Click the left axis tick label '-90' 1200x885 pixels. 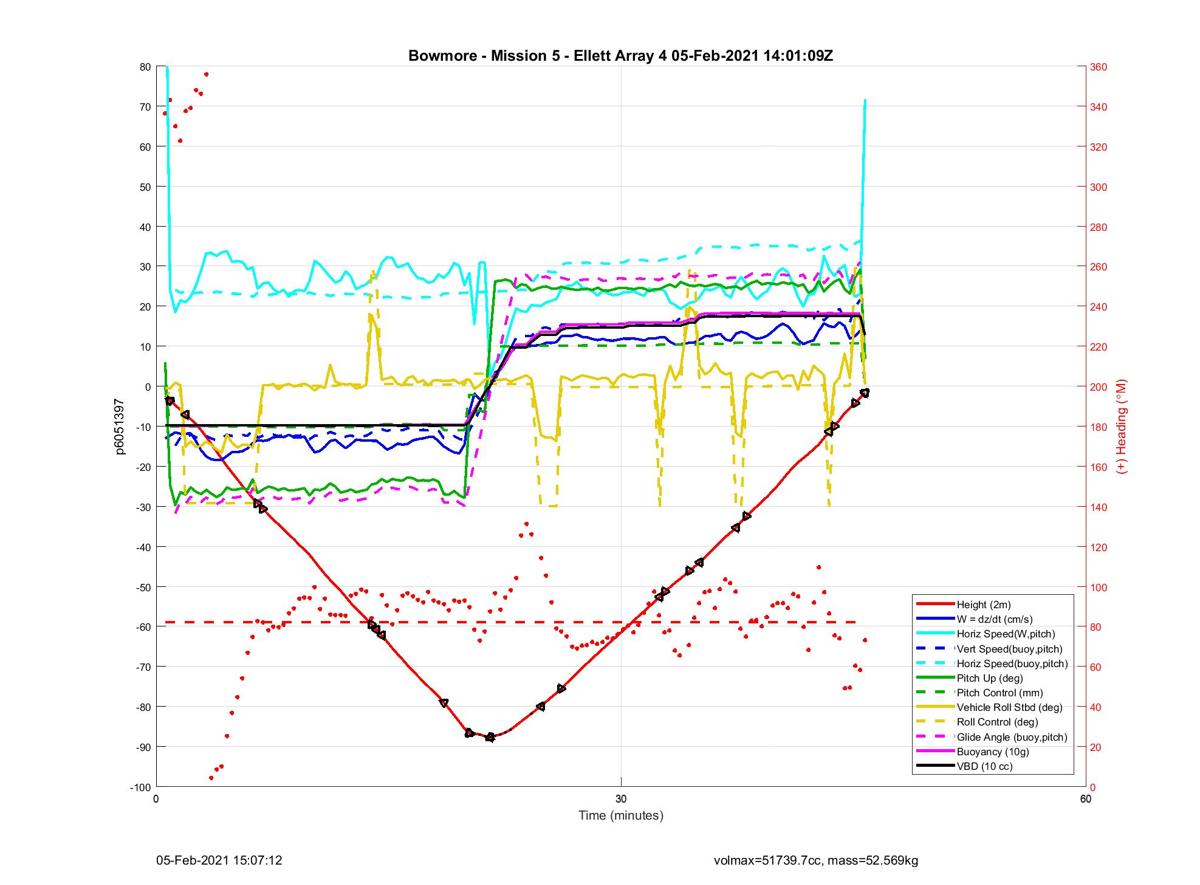143,747
